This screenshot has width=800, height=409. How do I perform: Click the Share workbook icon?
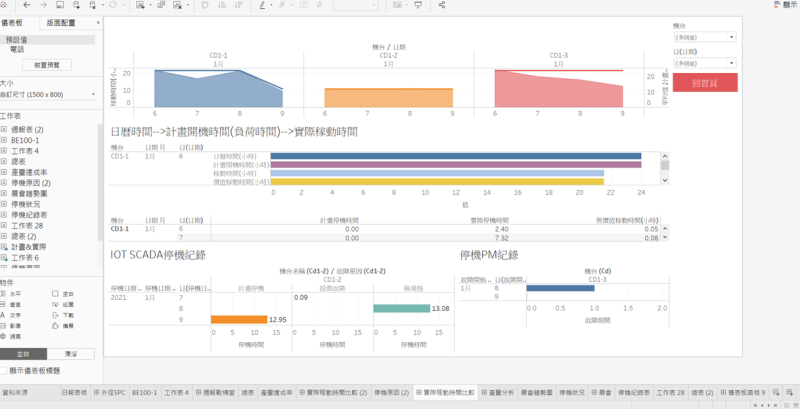pyautogui.click(x=442, y=5)
